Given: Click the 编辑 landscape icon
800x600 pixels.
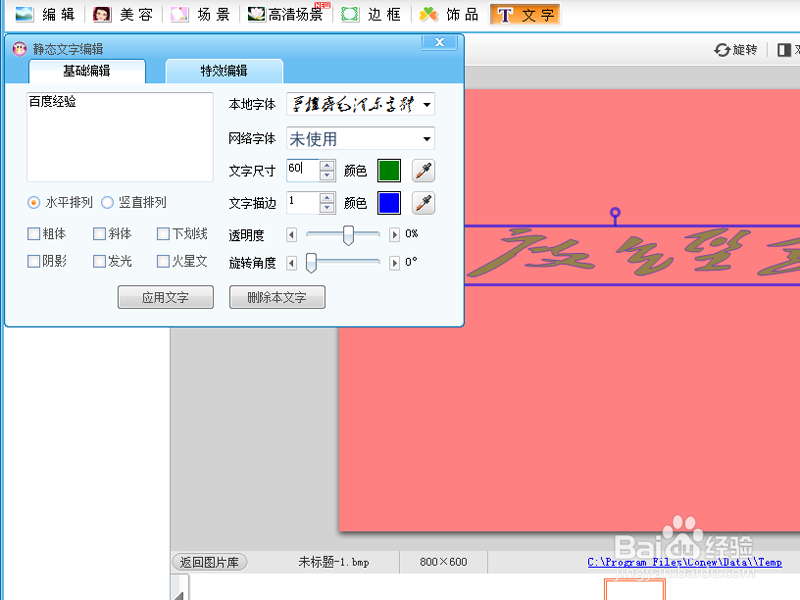Looking at the screenshot, I should click(x=24, y=14).
